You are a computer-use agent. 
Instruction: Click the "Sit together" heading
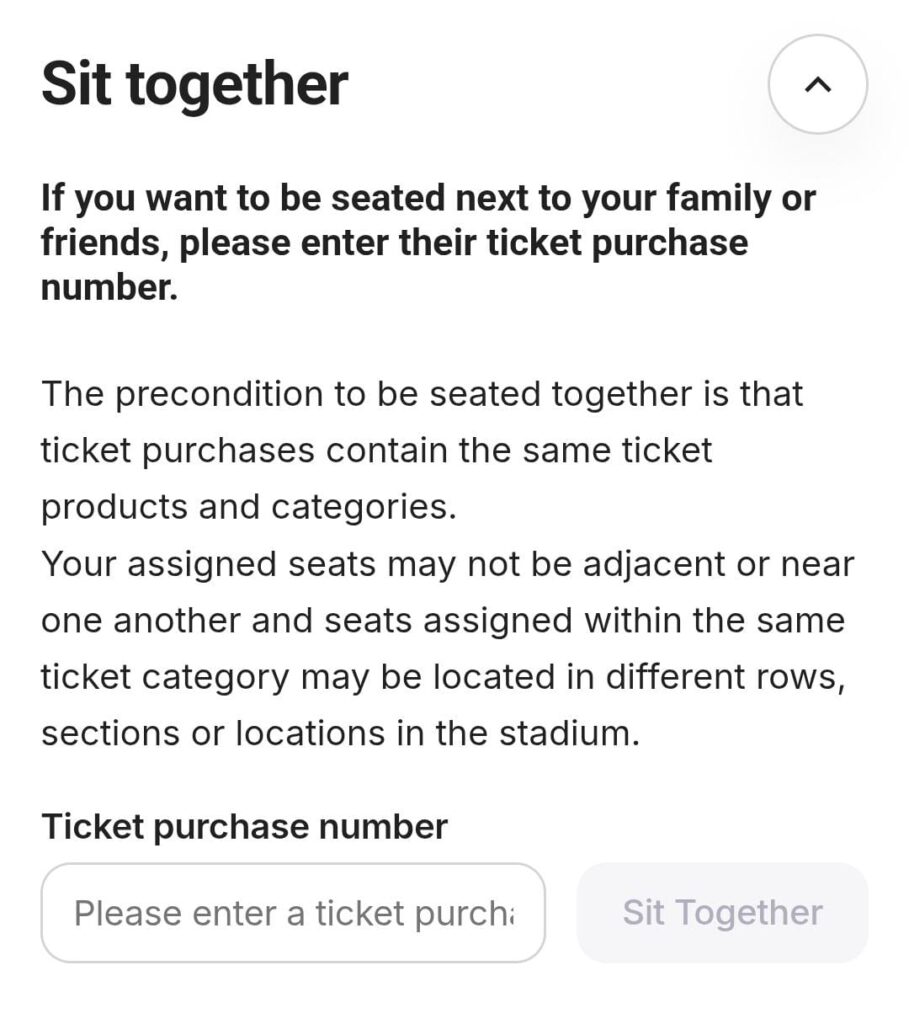click(194, 84)
